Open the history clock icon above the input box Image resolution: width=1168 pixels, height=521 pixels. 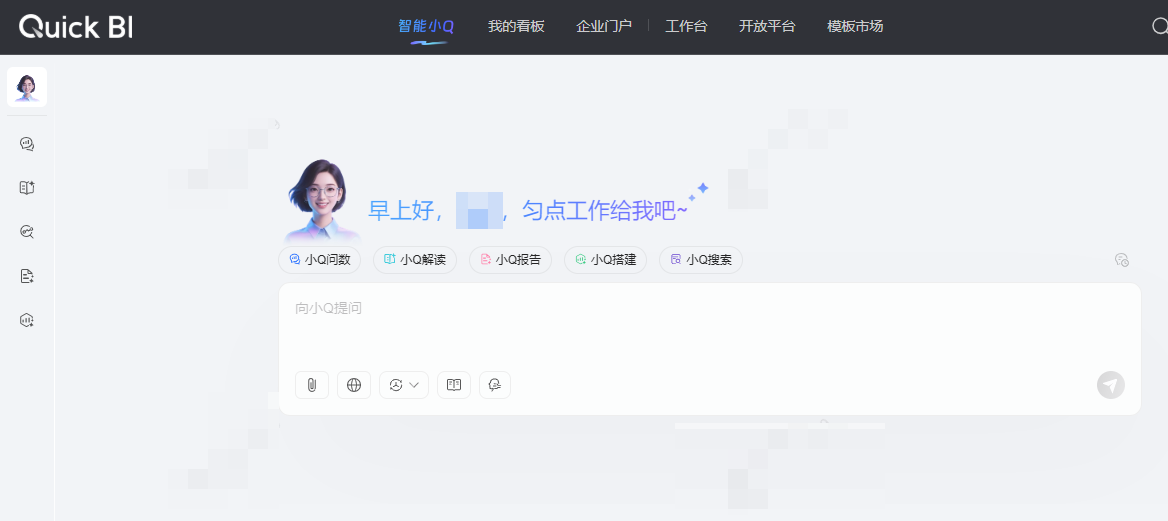pyautogui.click(x=1122, y=259)
